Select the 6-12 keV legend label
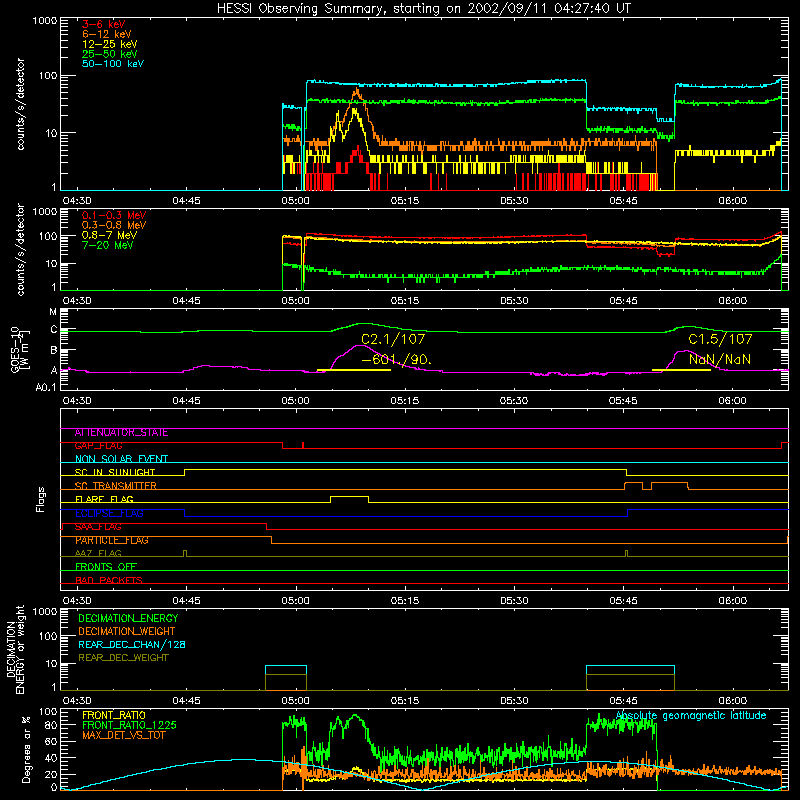800x800 pixels. point(107,34)
